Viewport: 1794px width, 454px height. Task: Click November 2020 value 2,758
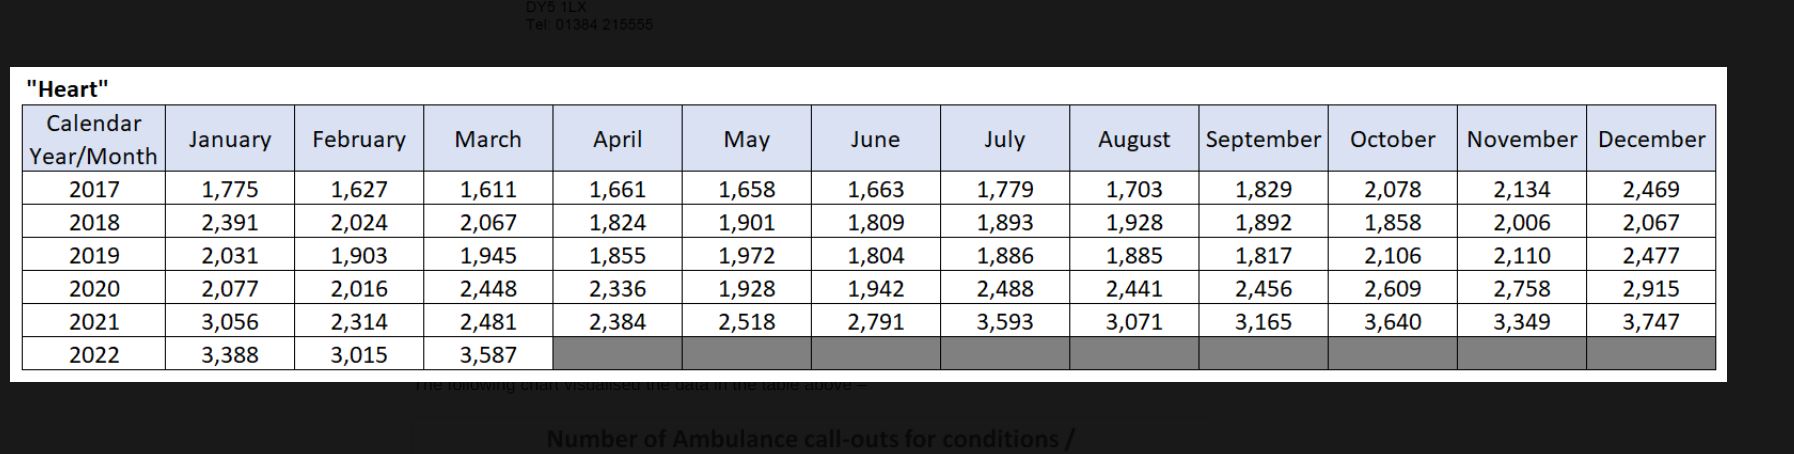pyautogui.click(x=1522, y=289)
